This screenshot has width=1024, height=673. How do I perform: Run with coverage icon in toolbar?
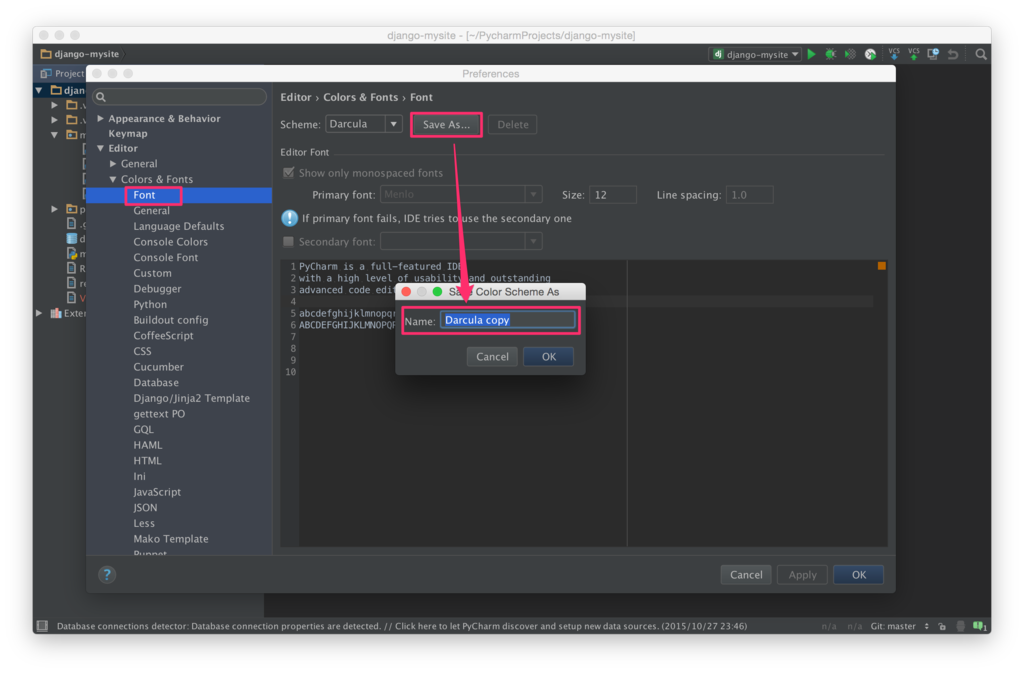850,54
